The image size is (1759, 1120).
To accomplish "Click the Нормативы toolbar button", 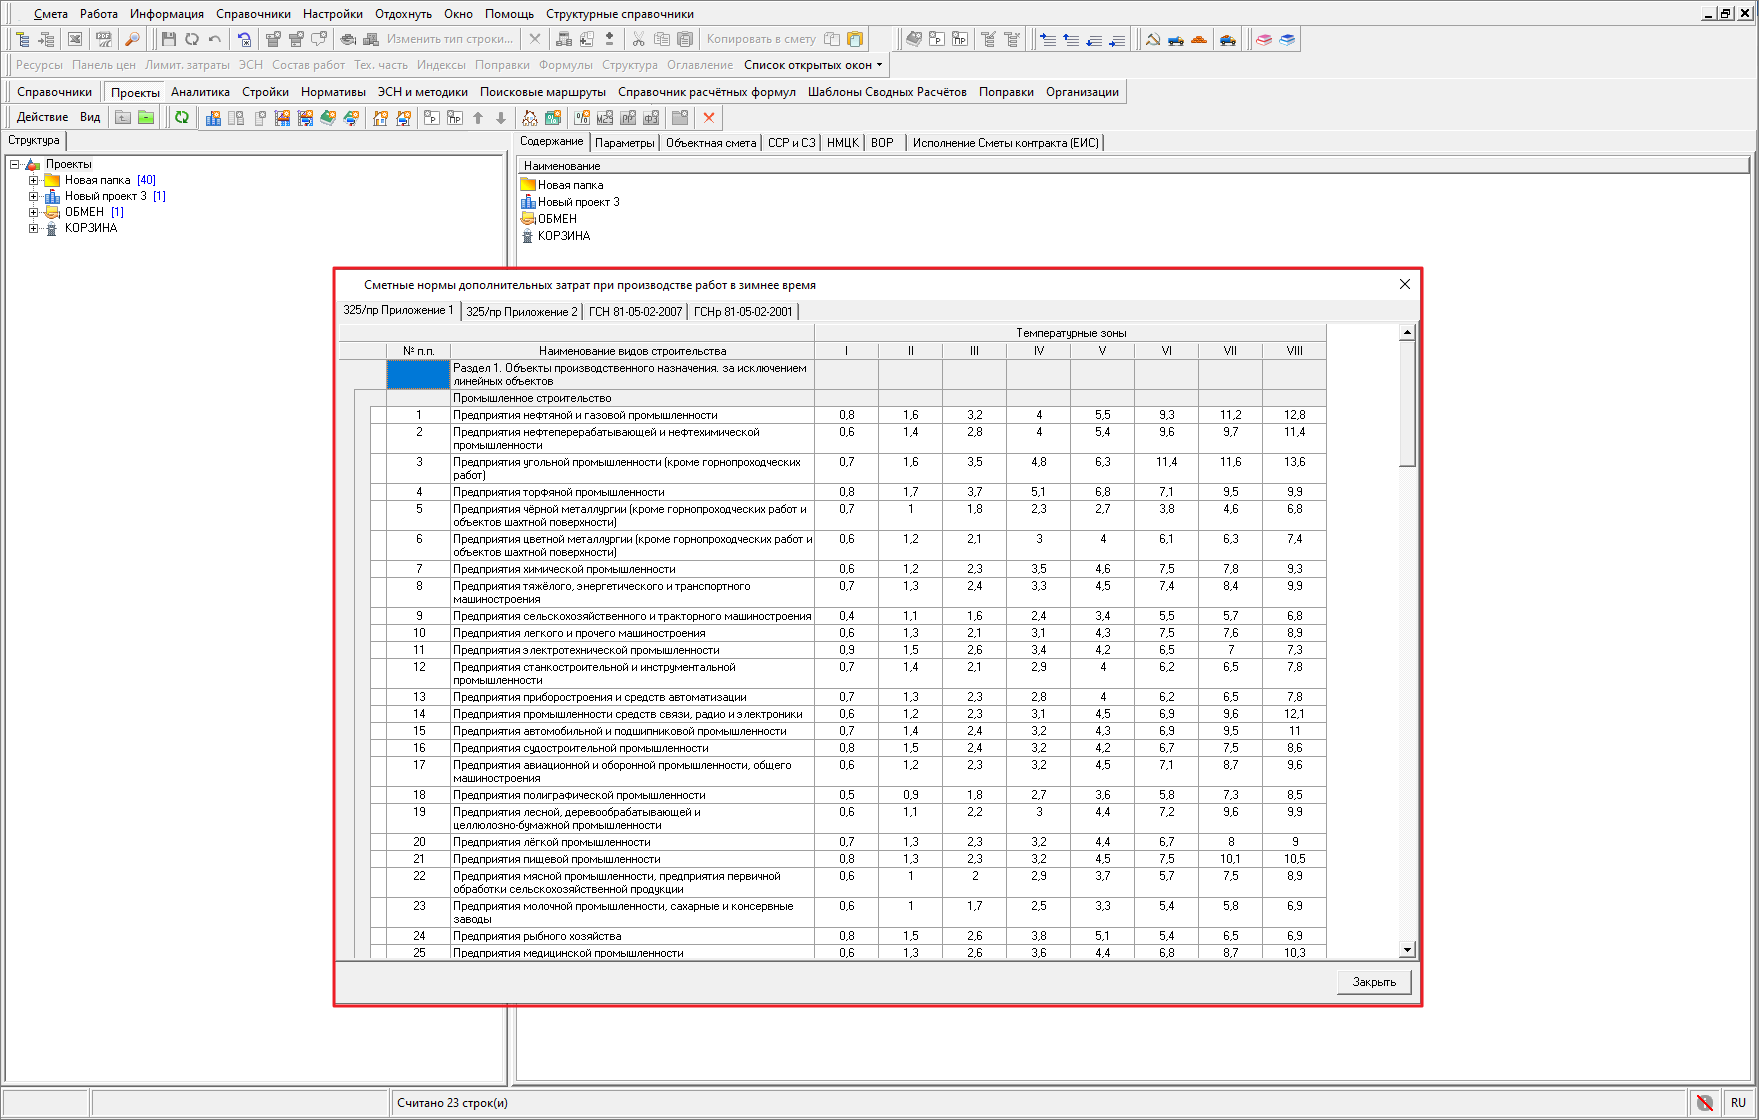I will tap(333, 92).
